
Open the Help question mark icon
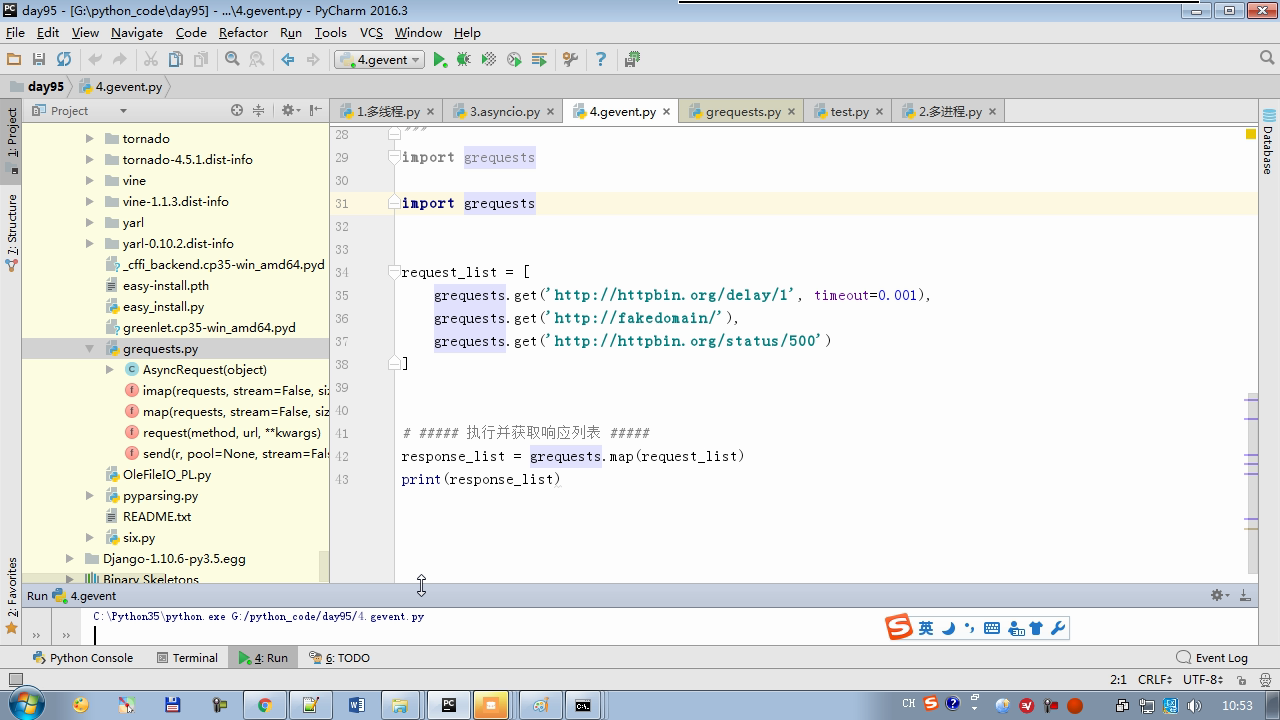[601, 60]
